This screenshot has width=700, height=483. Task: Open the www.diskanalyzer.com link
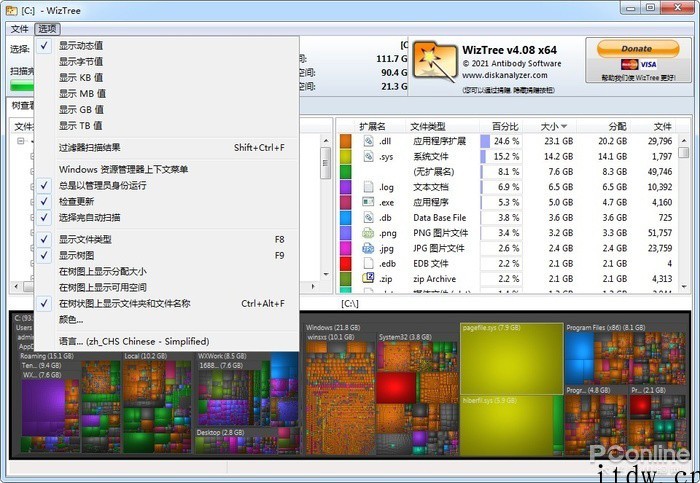pyautogui.click(x=504, y=75)
